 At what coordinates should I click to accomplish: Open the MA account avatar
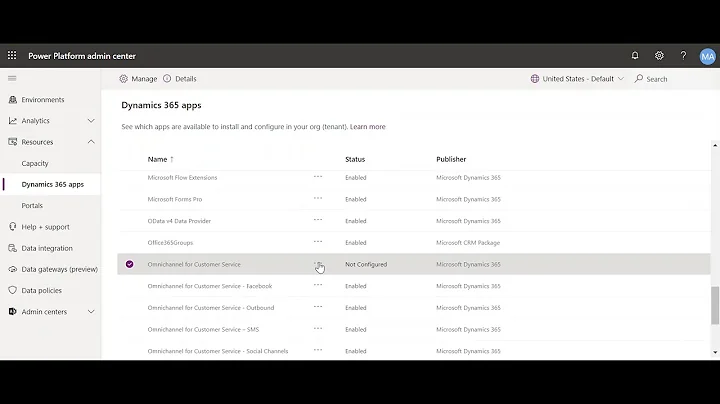(x=708, y=56)
